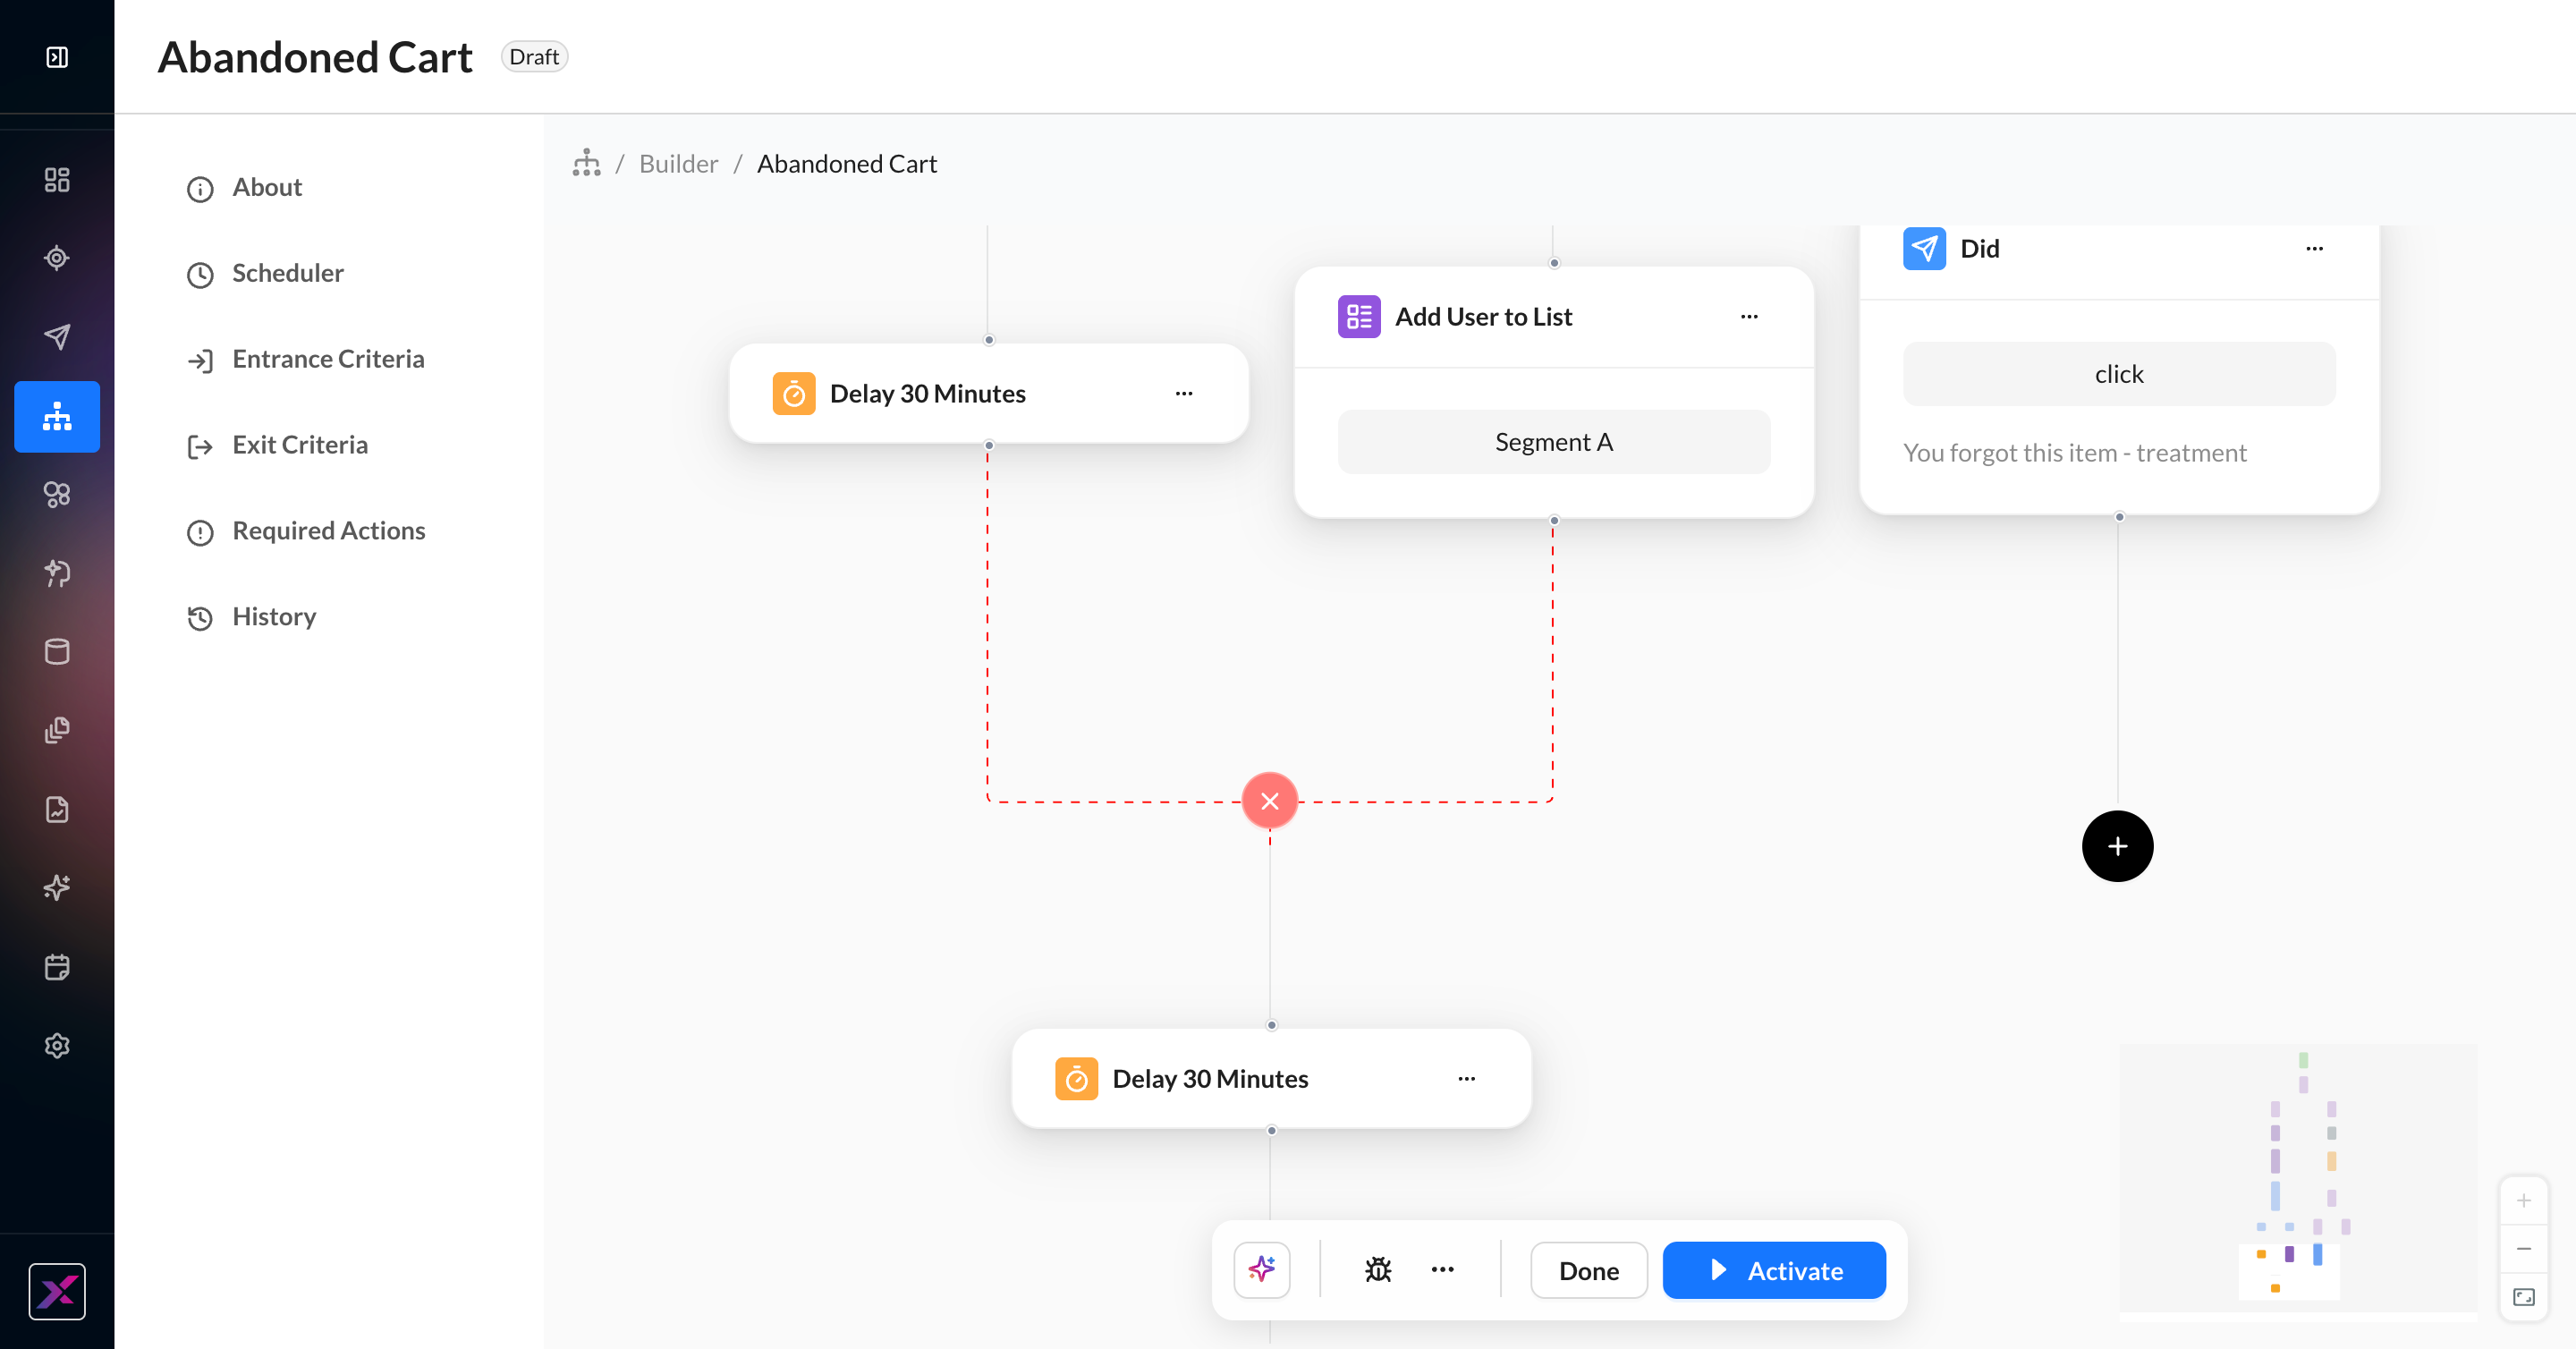This screenshot has width=2576, height=1349.
Task: Navigate to Builder in the breadcrumb
Action: (679, 163)
